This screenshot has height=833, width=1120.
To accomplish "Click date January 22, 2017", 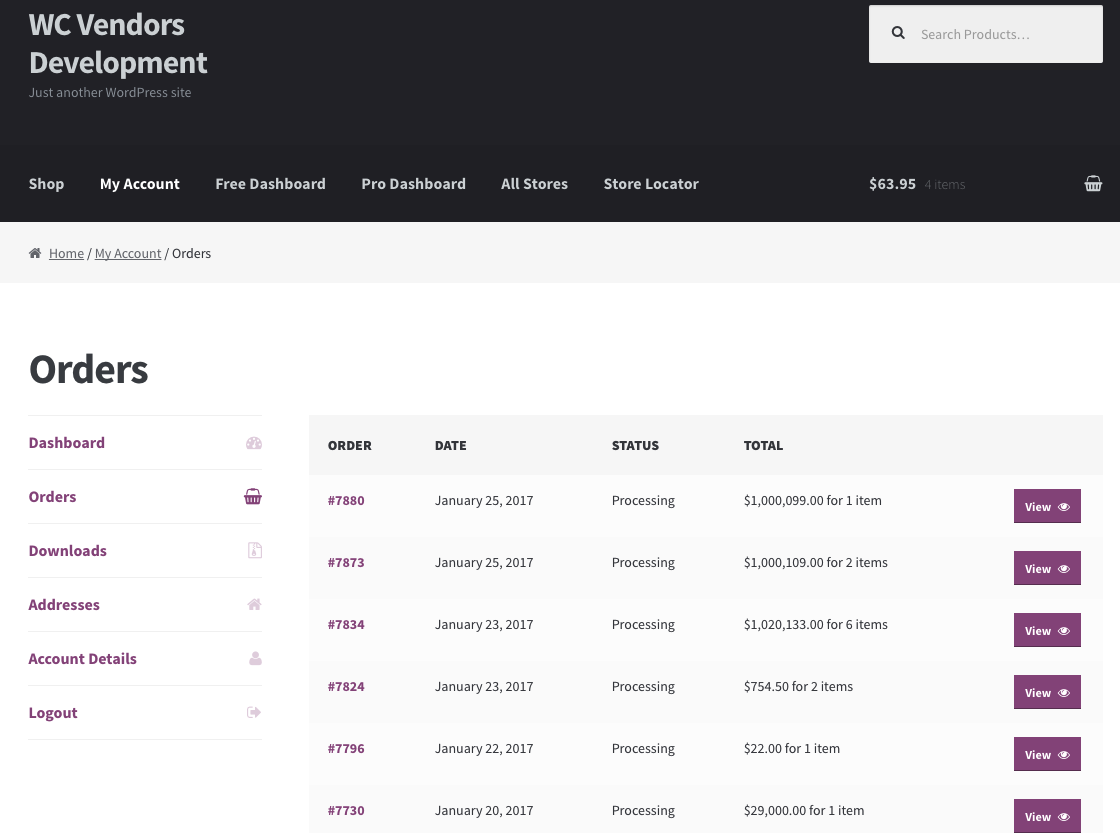I will [484, 749].
